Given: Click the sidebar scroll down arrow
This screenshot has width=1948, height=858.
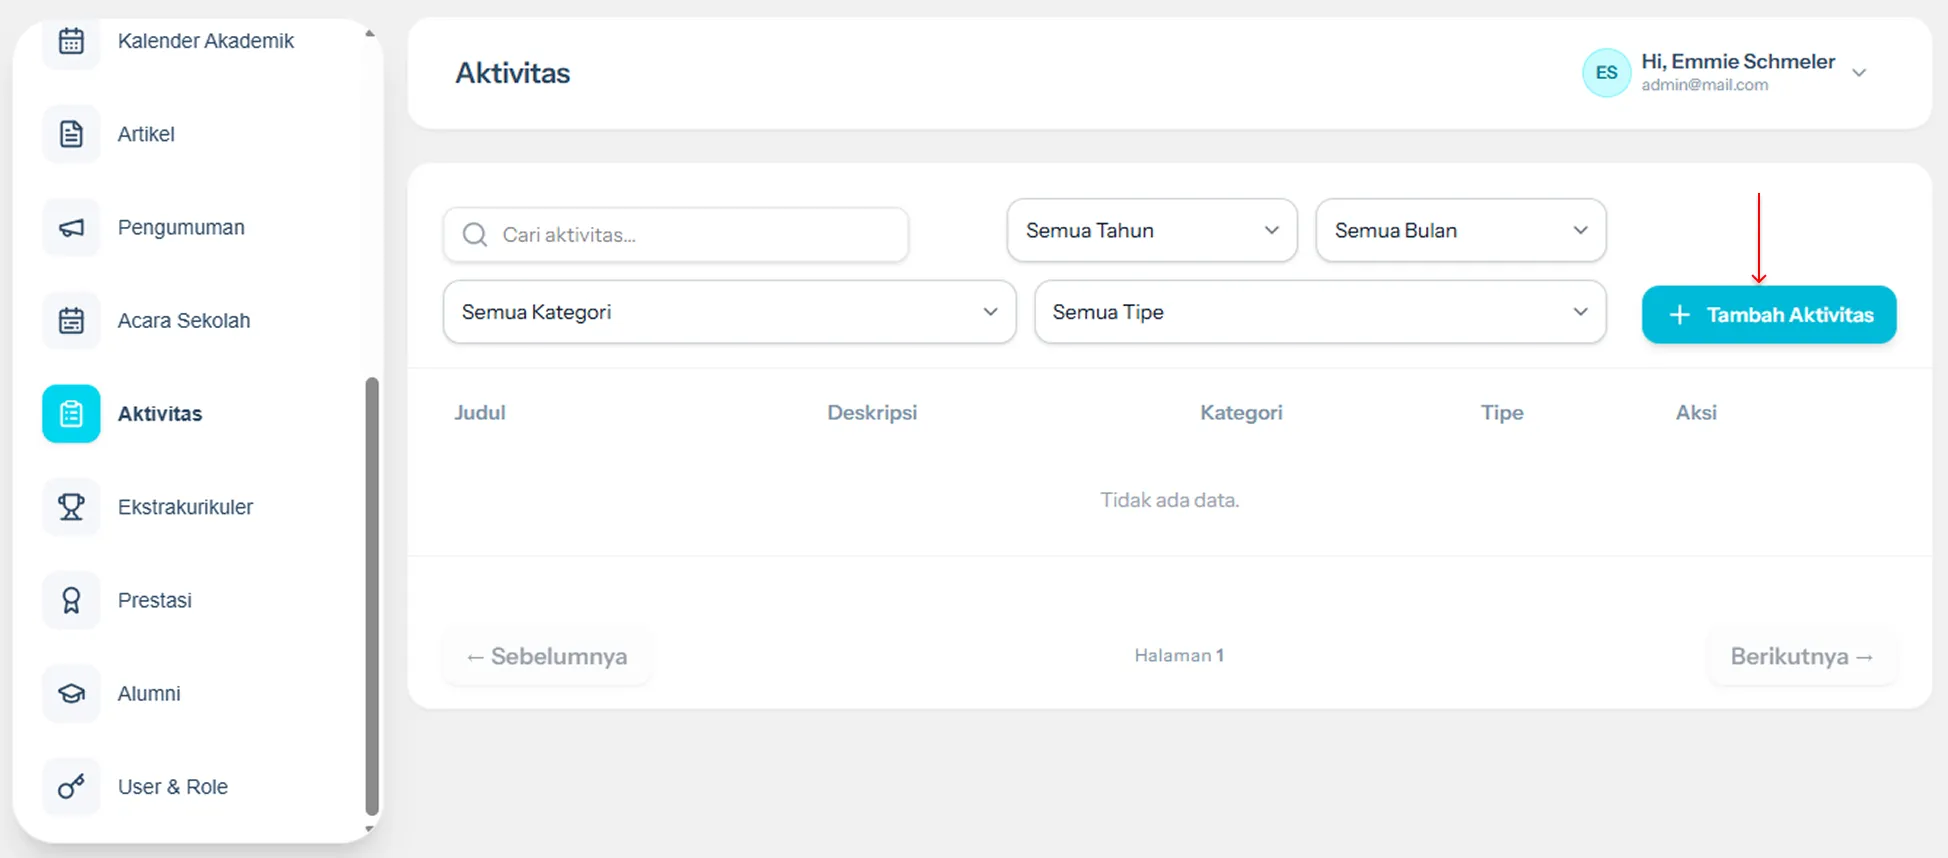Looking at the screenshot, I should (370, 828).
